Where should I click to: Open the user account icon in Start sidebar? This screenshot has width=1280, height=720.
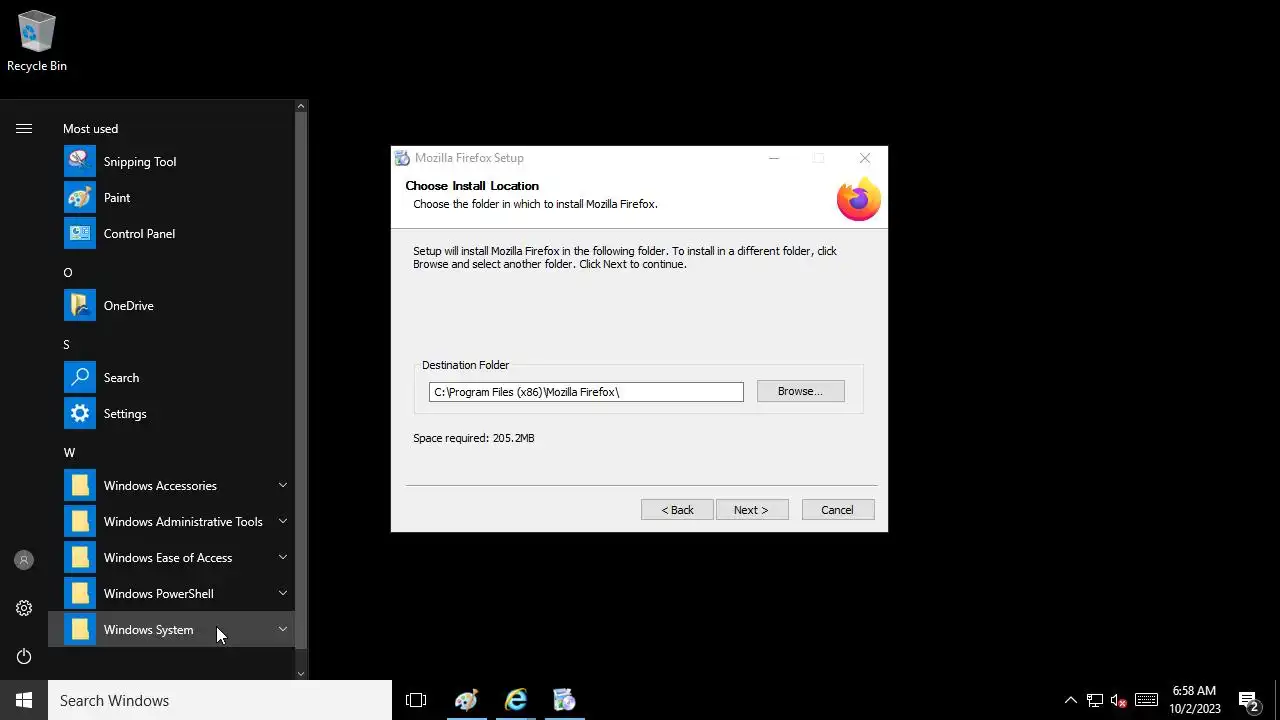[24, 560]
